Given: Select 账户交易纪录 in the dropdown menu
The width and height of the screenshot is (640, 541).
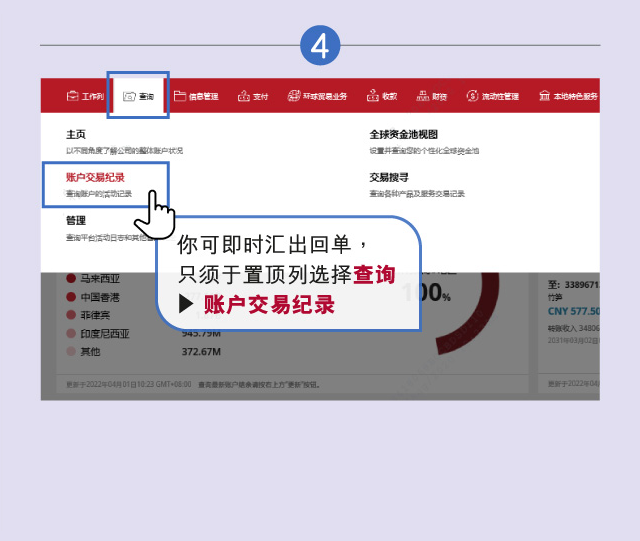Looking at the screenshot, I should [95, 177].
